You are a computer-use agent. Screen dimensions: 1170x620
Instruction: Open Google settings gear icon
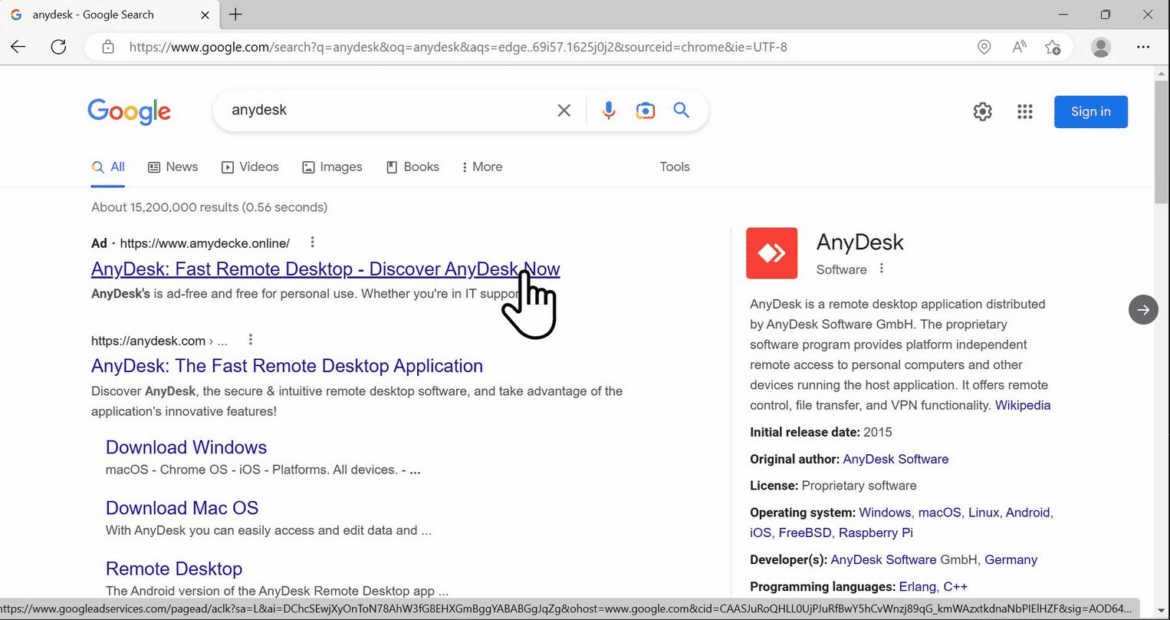[982, 112]
